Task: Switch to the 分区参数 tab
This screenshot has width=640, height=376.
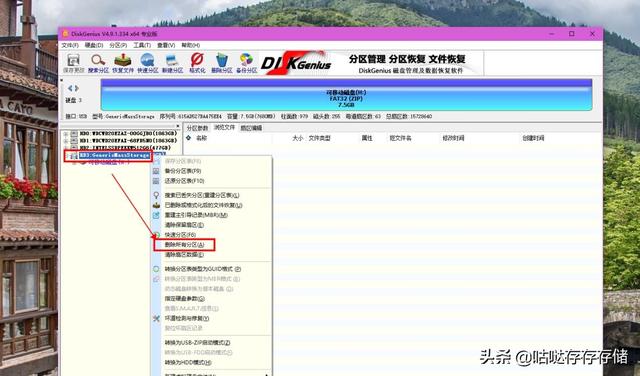Action: (x=197, y=128)
